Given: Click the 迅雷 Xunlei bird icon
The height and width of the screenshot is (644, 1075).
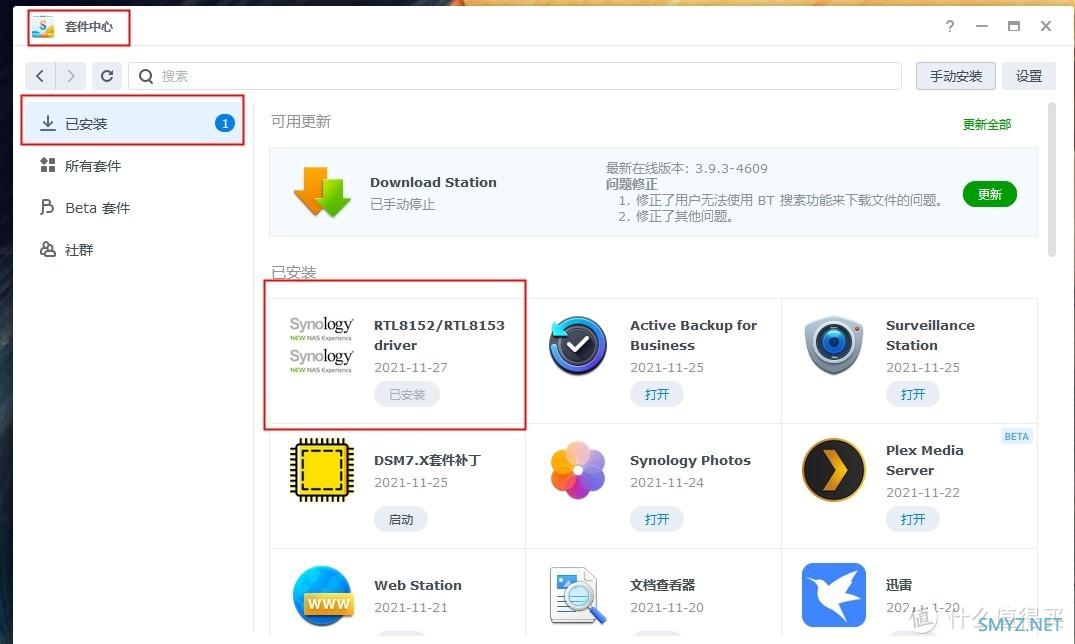Looking at the screenshot, I should tap(834, 595).
